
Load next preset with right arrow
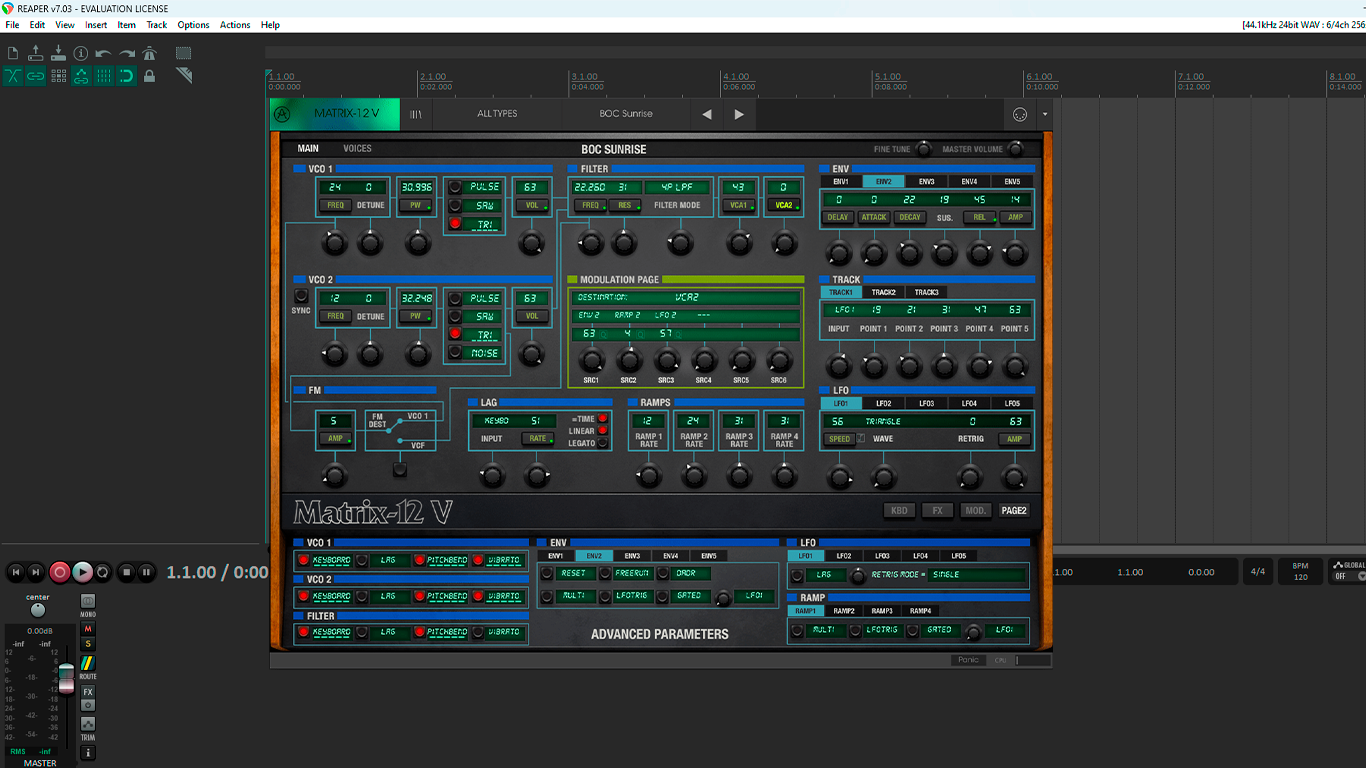pos(739,114)
